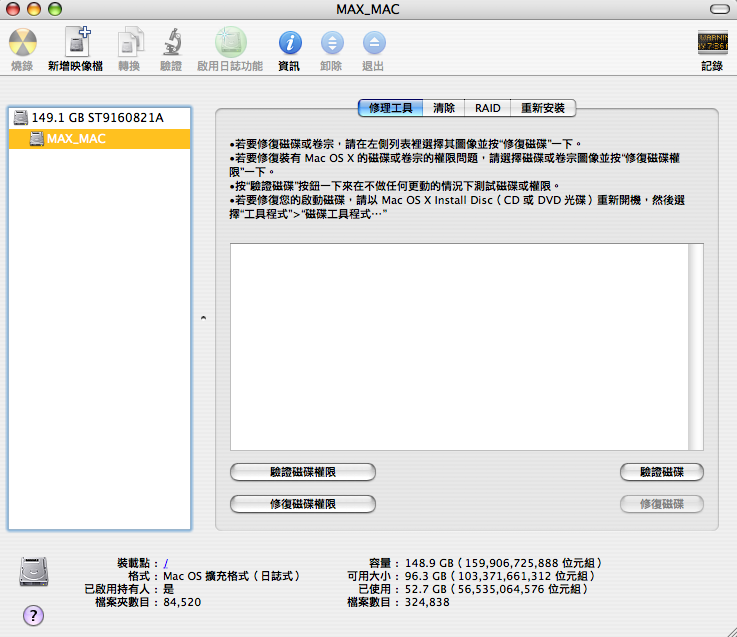Open the Info (資訊) toolbar icon
The image size is (737, 637).
click(290, 43)
